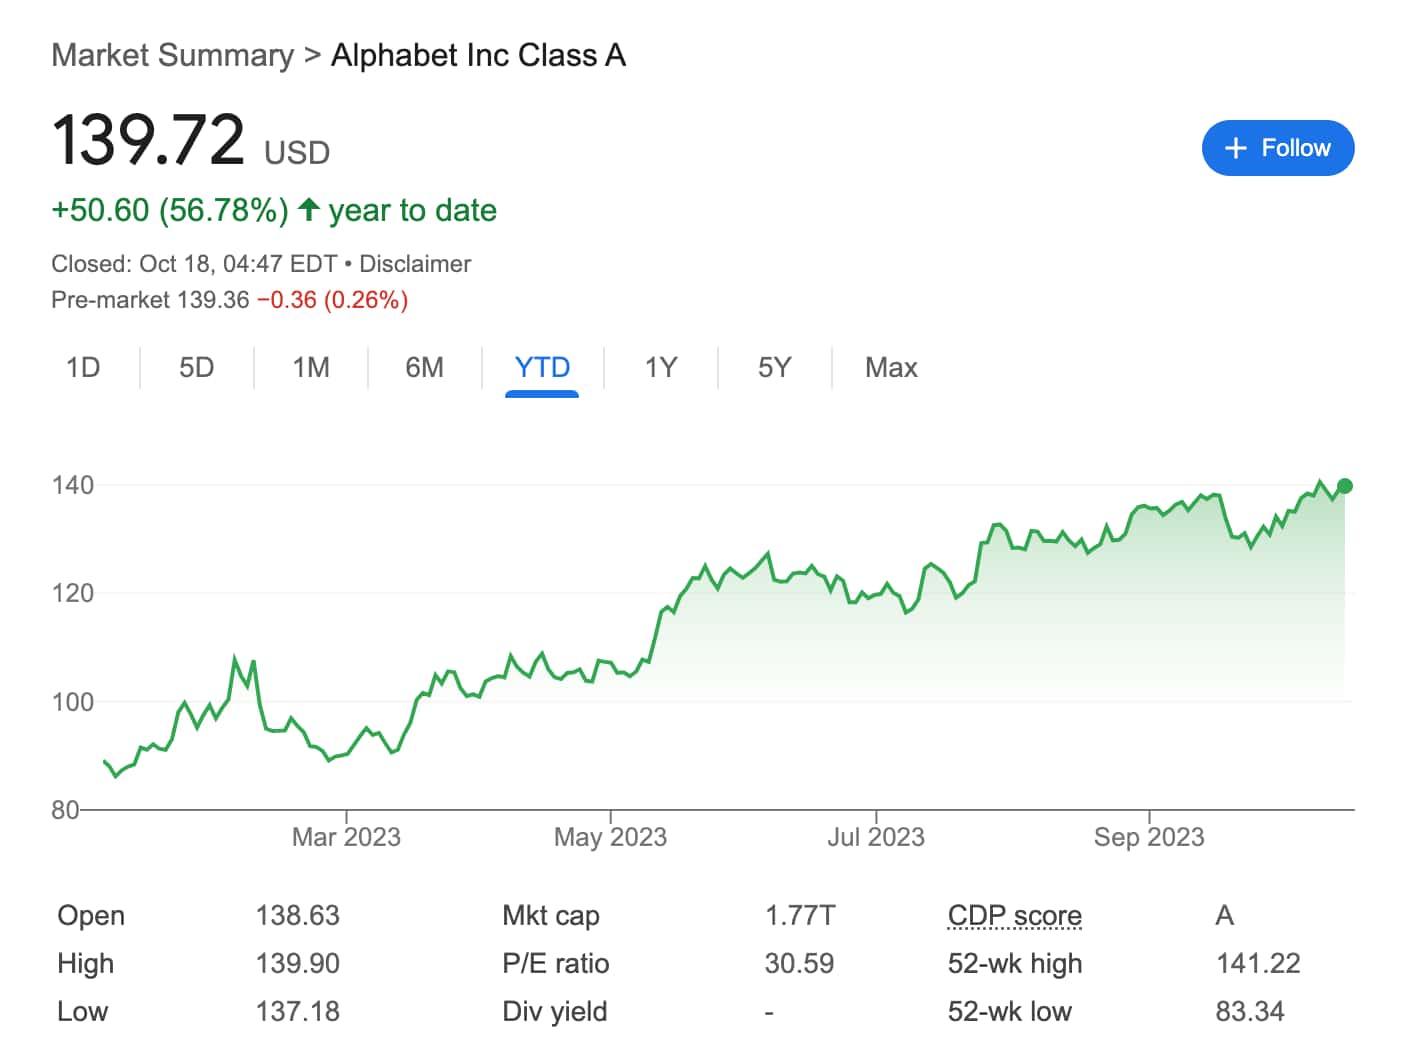Click the Mar 2023 axis marker
1414x1042 pixels.
coord(346,837)
